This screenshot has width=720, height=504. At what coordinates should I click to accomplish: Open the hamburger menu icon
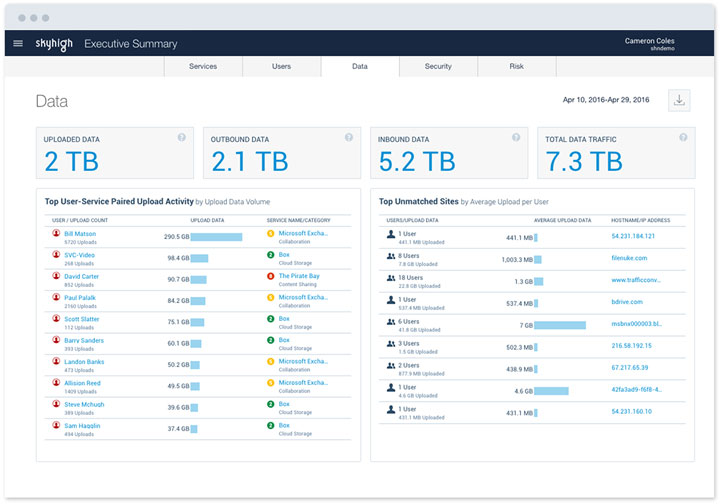(x=18, y=44)
